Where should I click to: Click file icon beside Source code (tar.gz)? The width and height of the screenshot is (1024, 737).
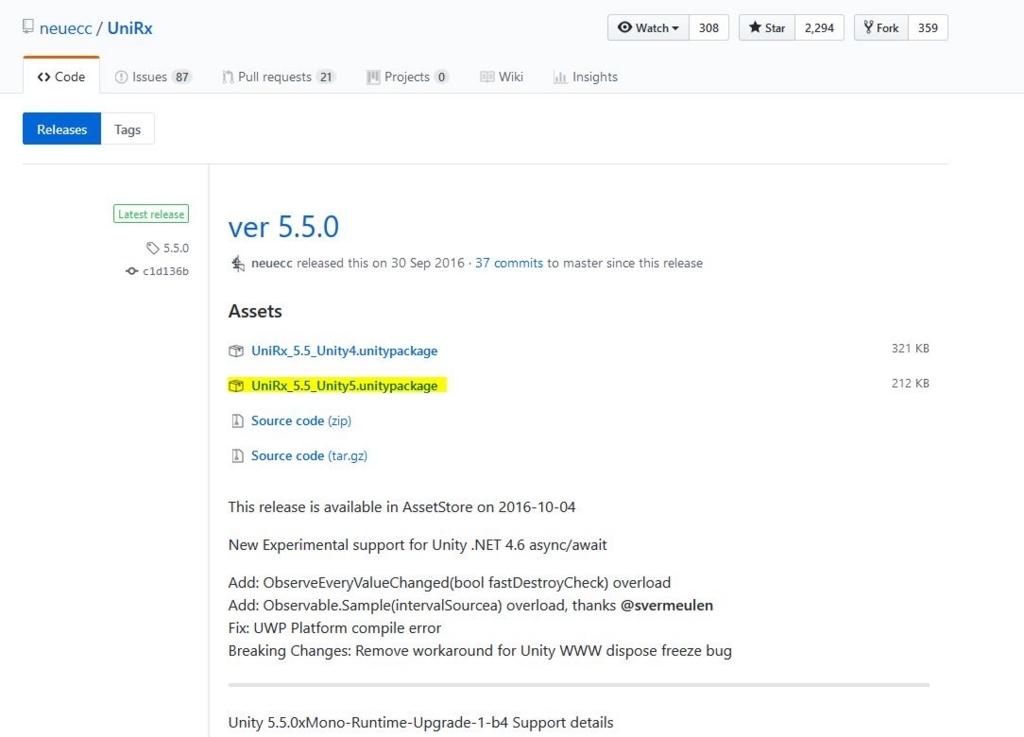pos(237,456)
